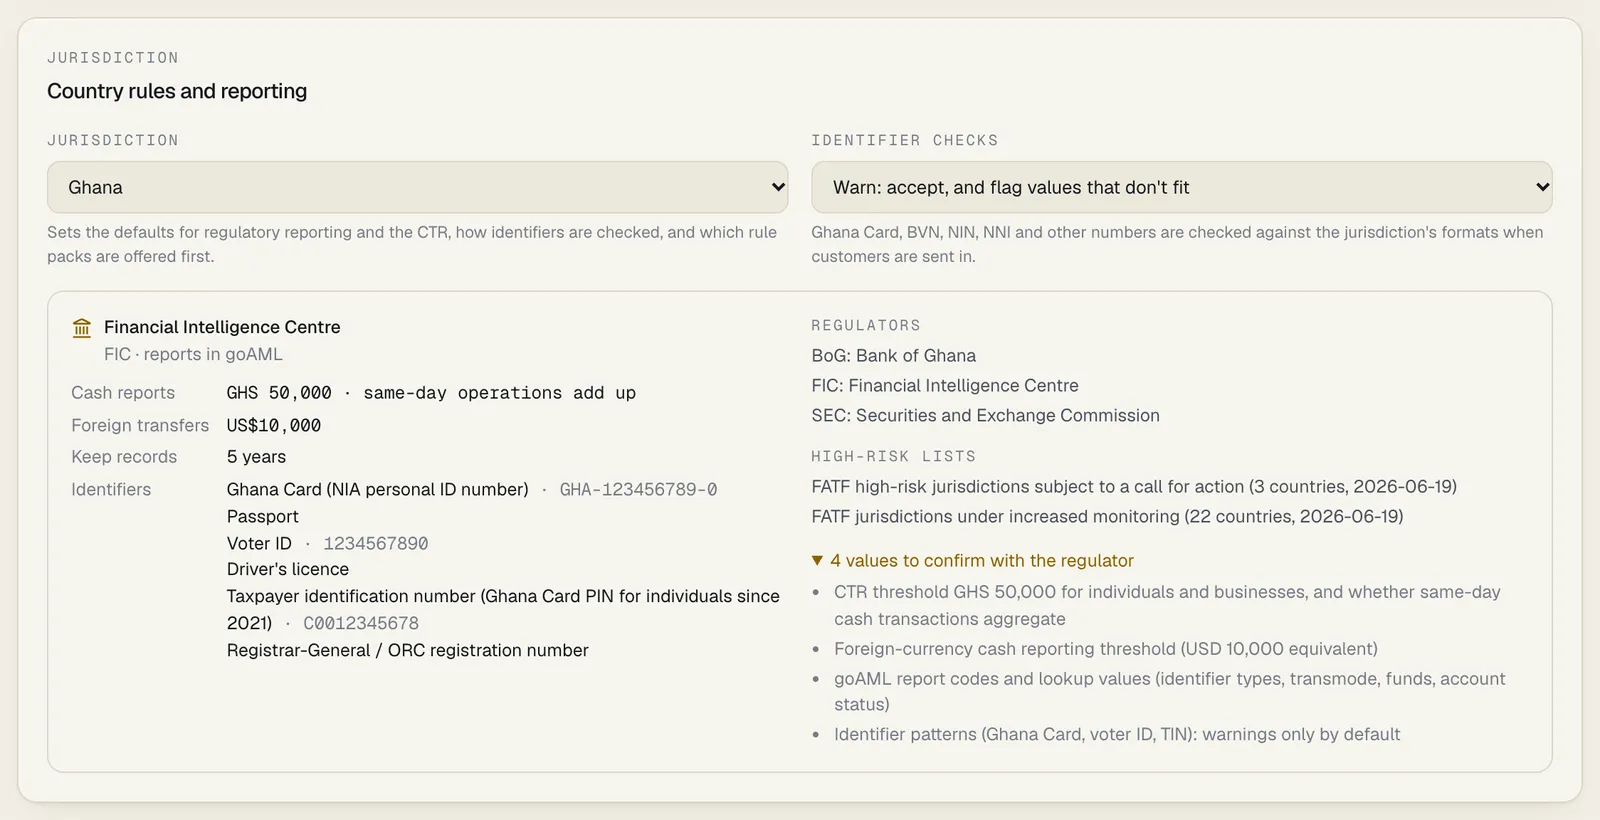Click the 'Passport' identifier row
The image size is (1600, 820).
pos(262,516)
